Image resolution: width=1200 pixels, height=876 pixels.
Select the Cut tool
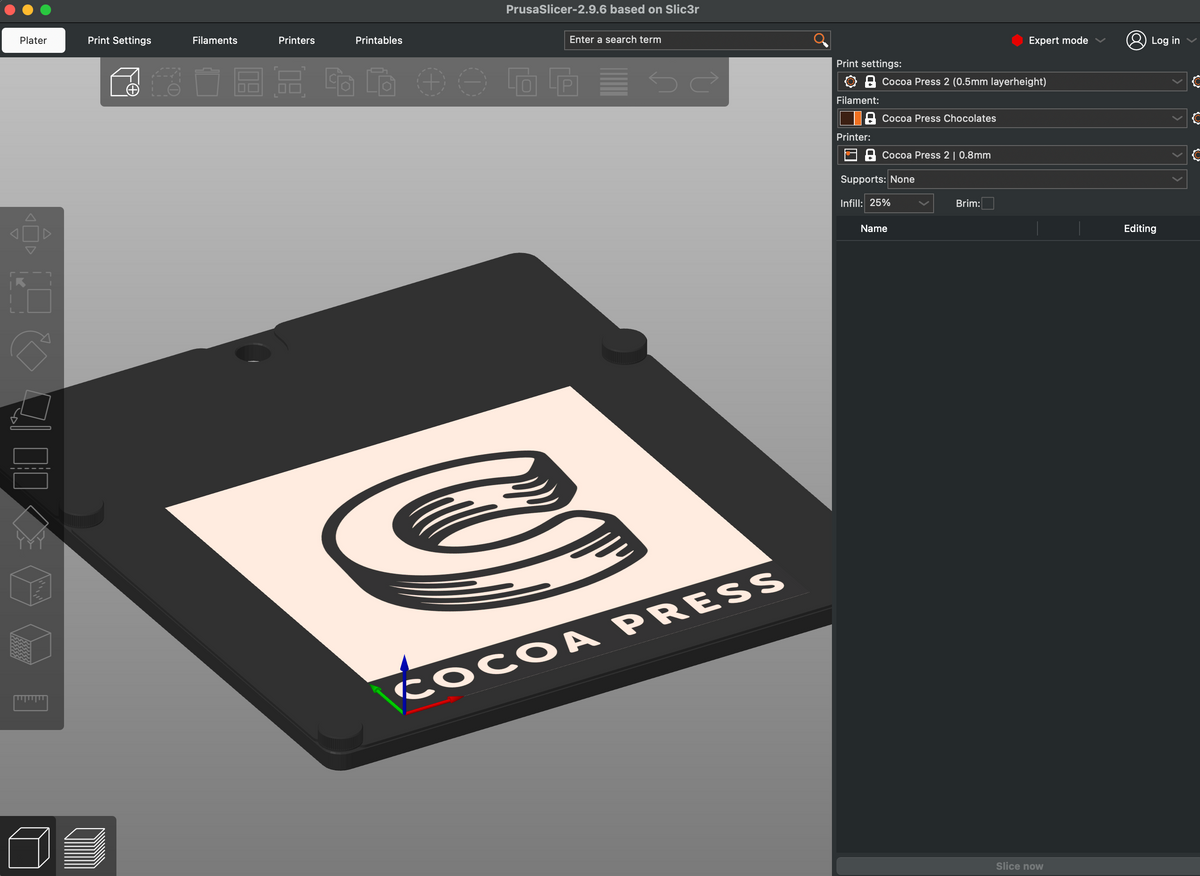(x=30, y=468)
